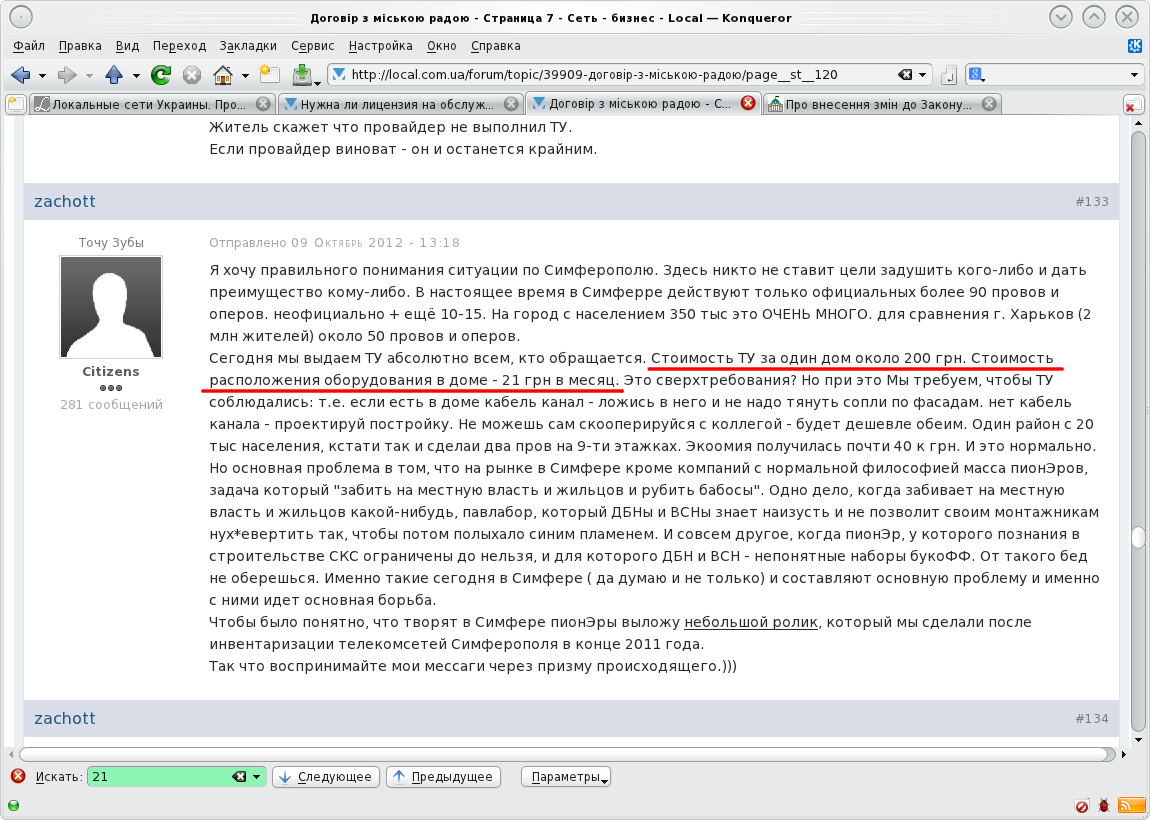Screen dimensions: 1150x820
Task: Click the Up one level arrow
Action: [x=114, y=75]
